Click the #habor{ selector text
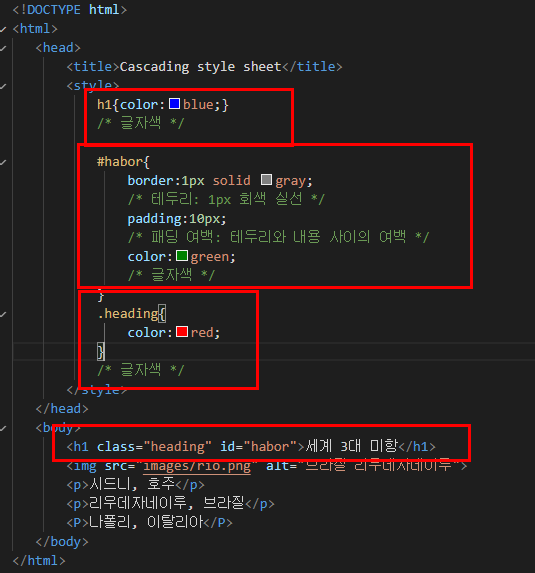 click(x=123, y=162)
